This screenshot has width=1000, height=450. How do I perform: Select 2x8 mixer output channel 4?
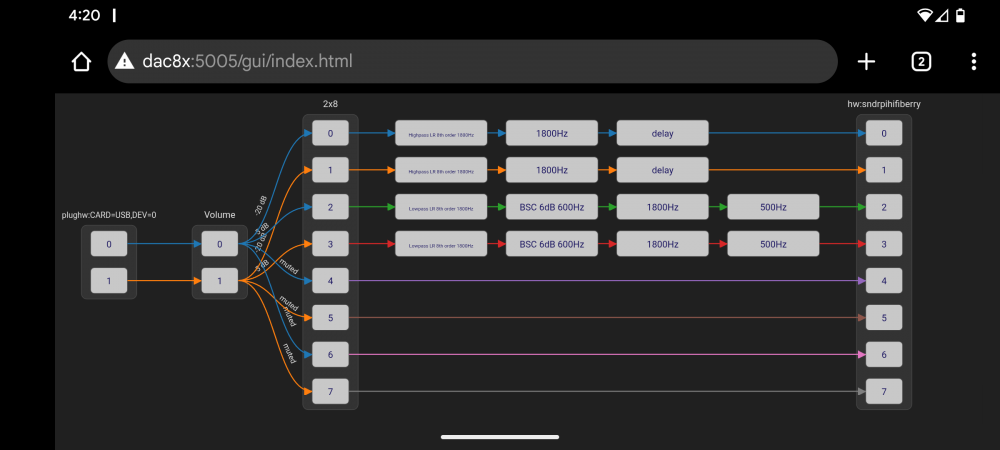330,281
